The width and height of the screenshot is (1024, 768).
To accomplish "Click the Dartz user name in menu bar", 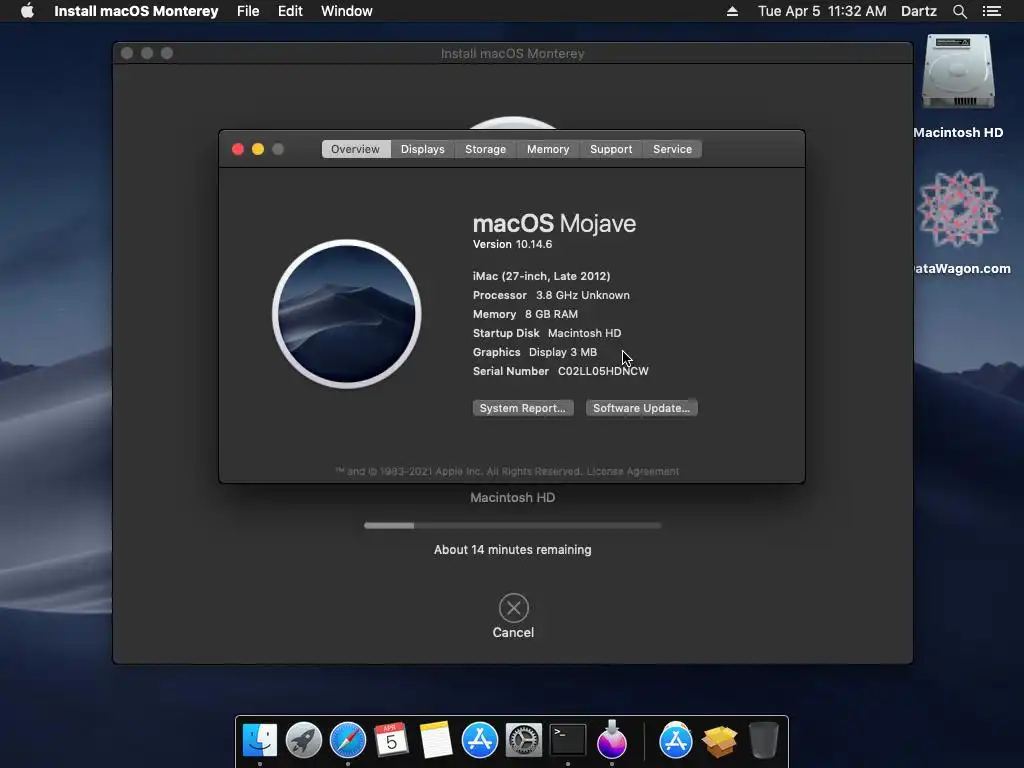I will click(918, 11).
